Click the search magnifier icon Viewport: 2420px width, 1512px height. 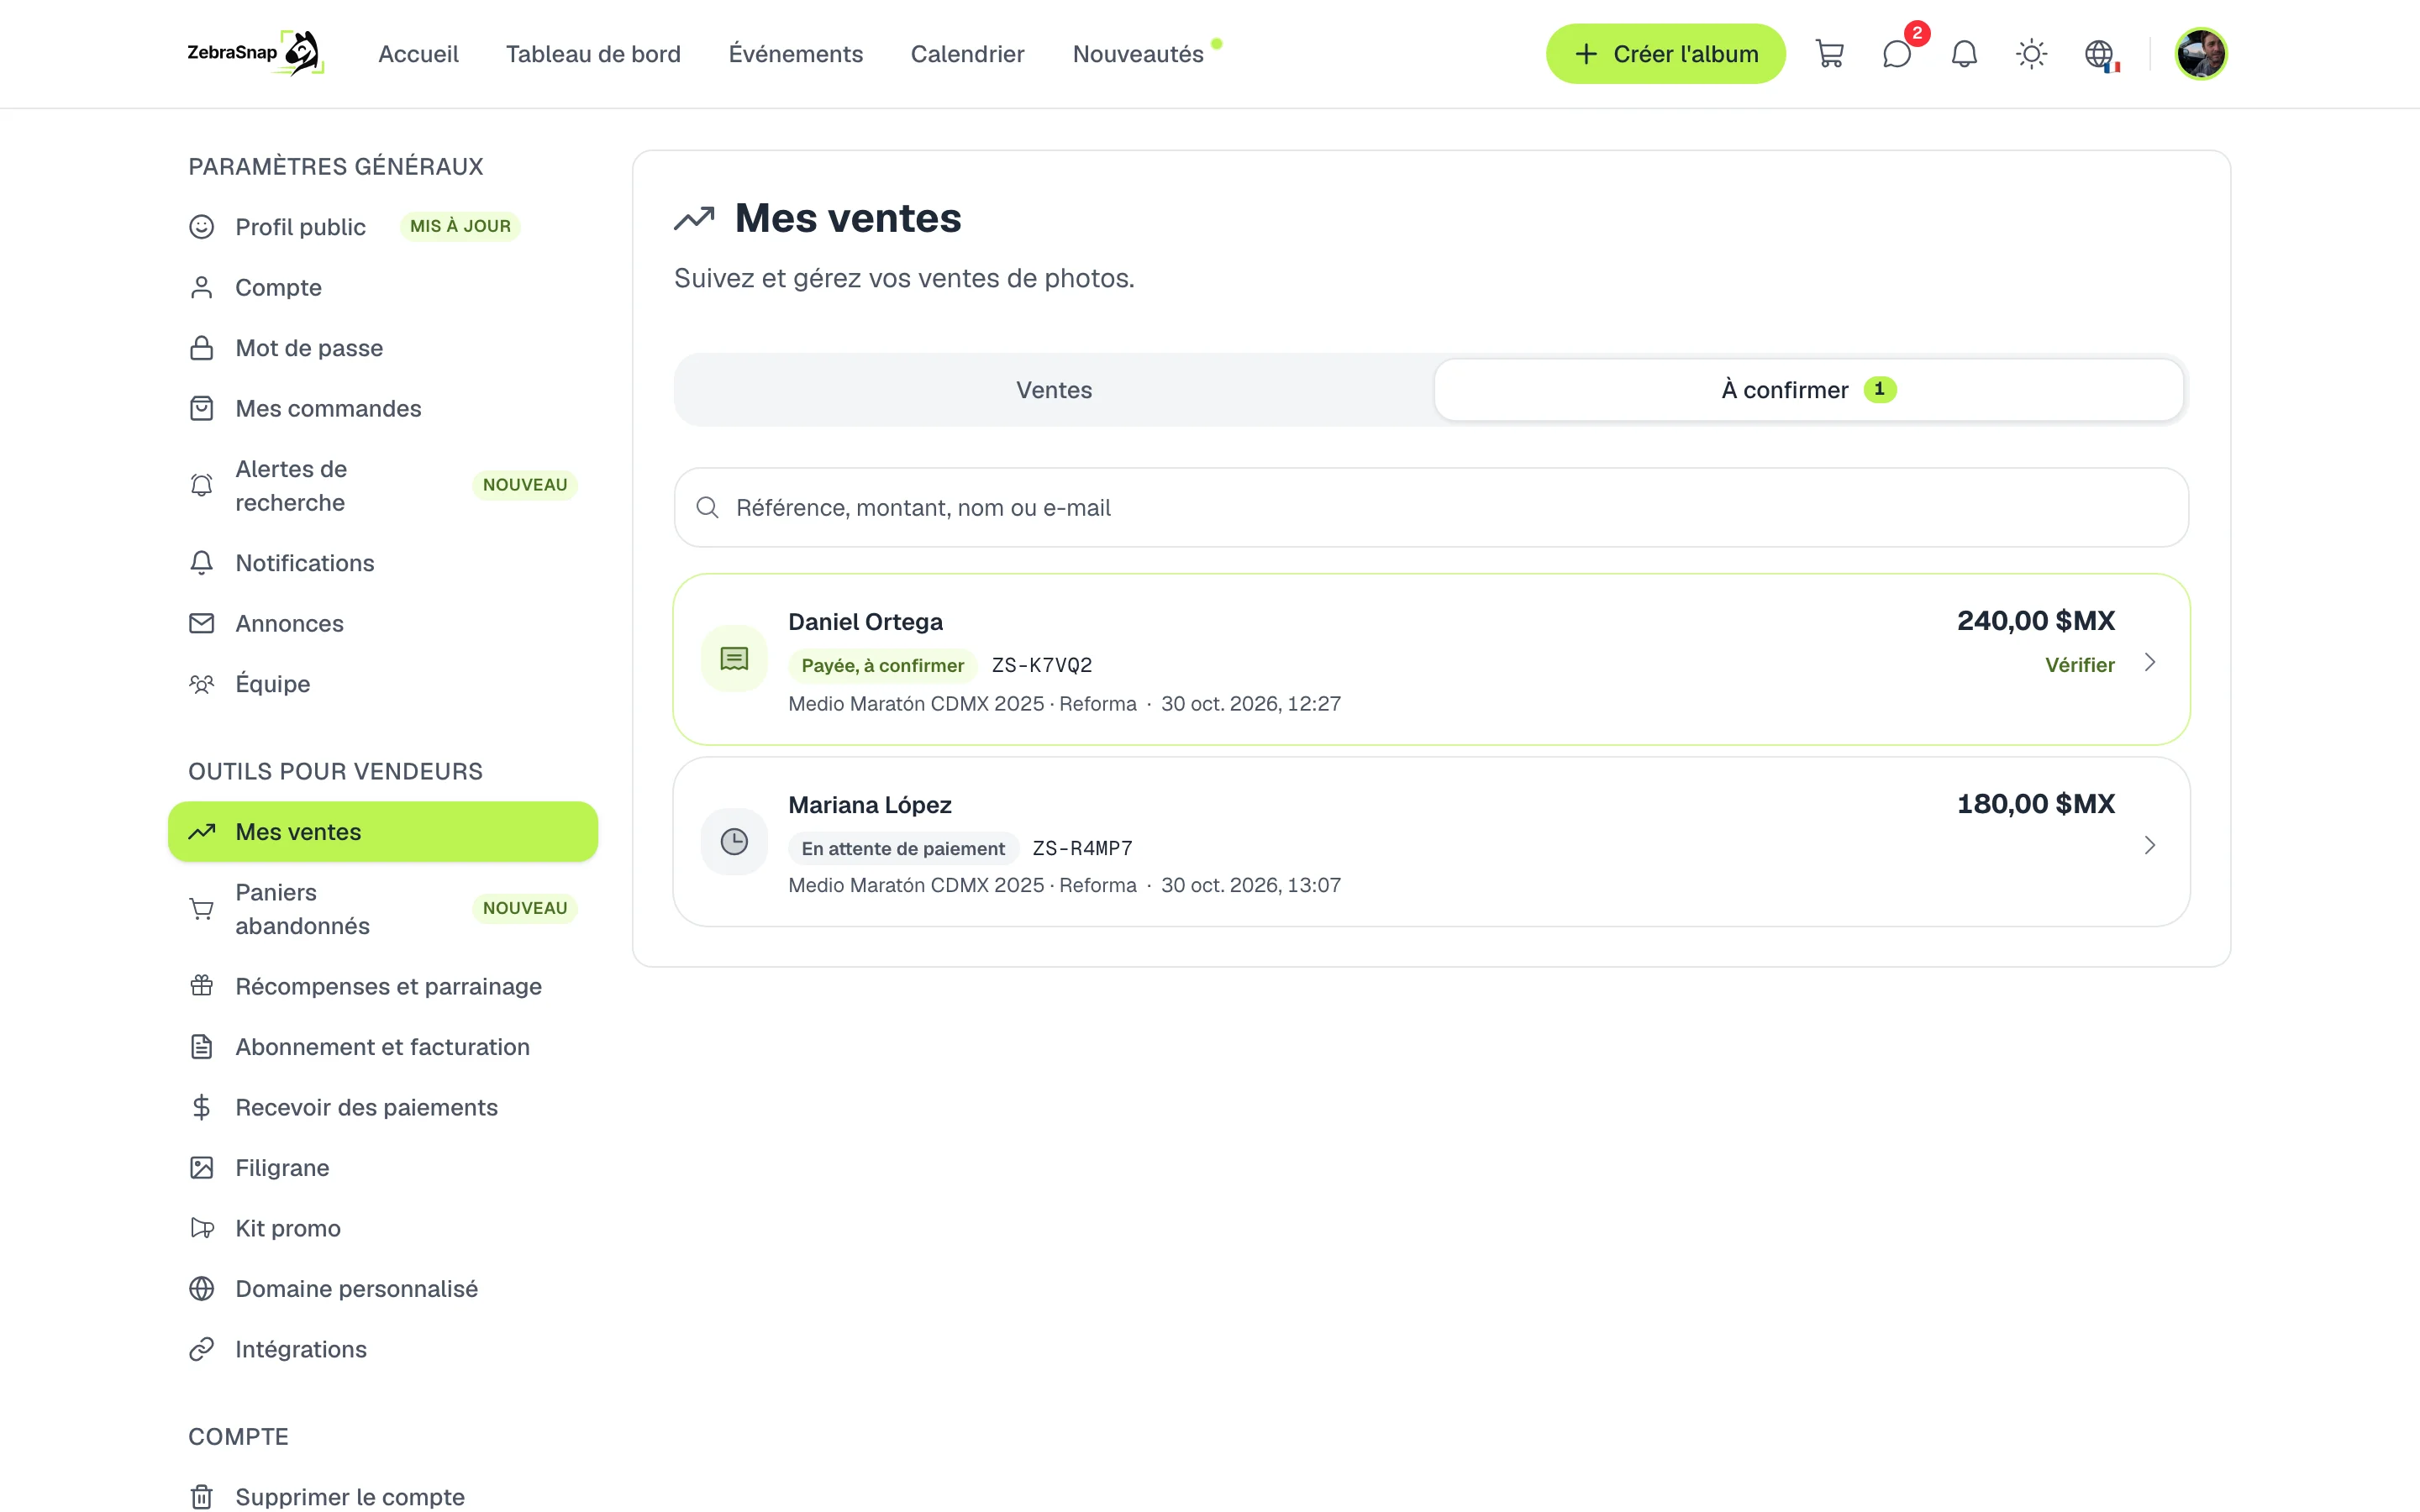tap(707, 508)
